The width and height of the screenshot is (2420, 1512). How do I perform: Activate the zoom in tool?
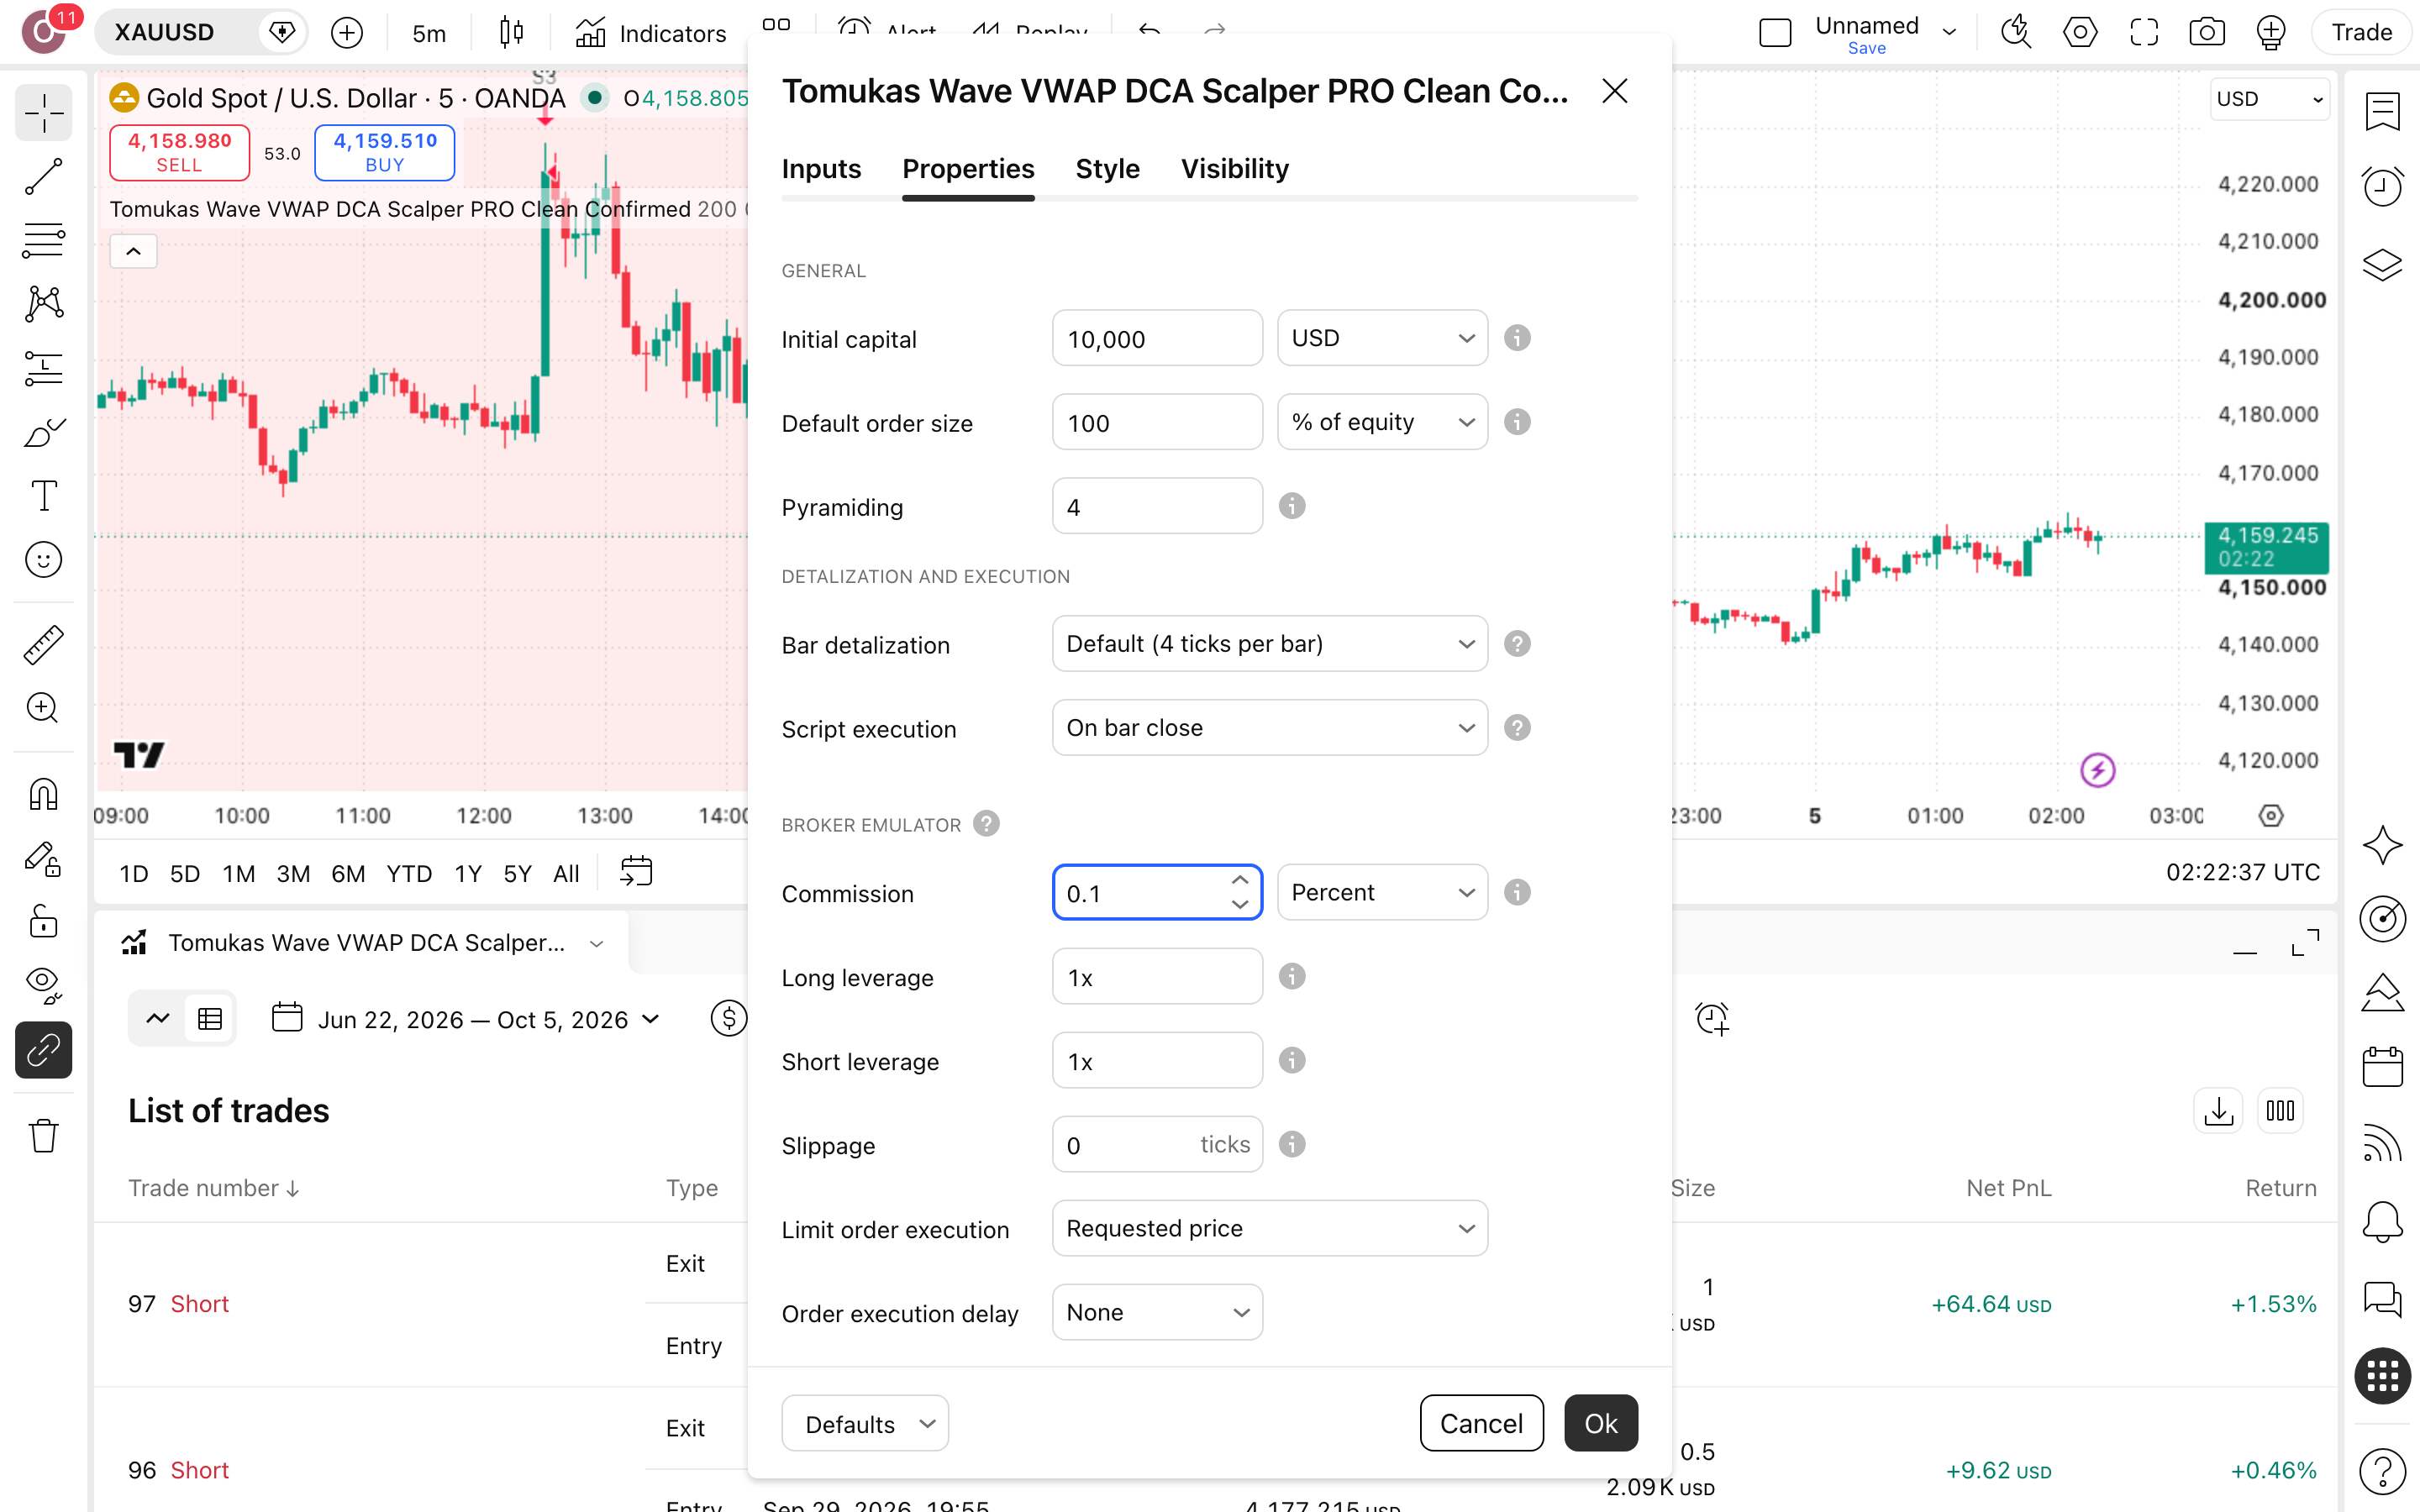tap(43, 708)
